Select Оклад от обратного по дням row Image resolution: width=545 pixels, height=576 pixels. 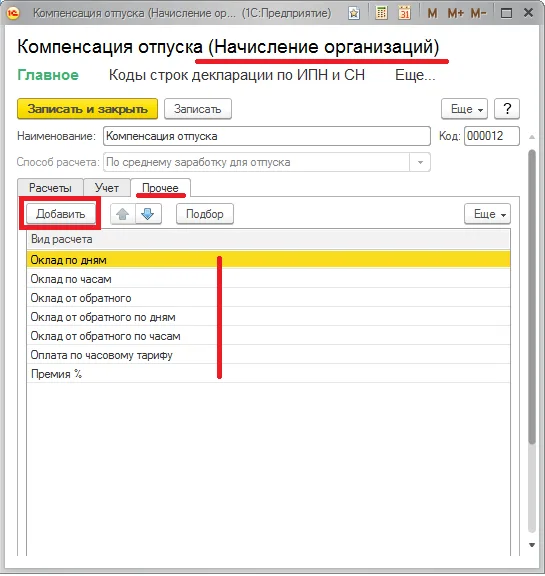point(268,317)
